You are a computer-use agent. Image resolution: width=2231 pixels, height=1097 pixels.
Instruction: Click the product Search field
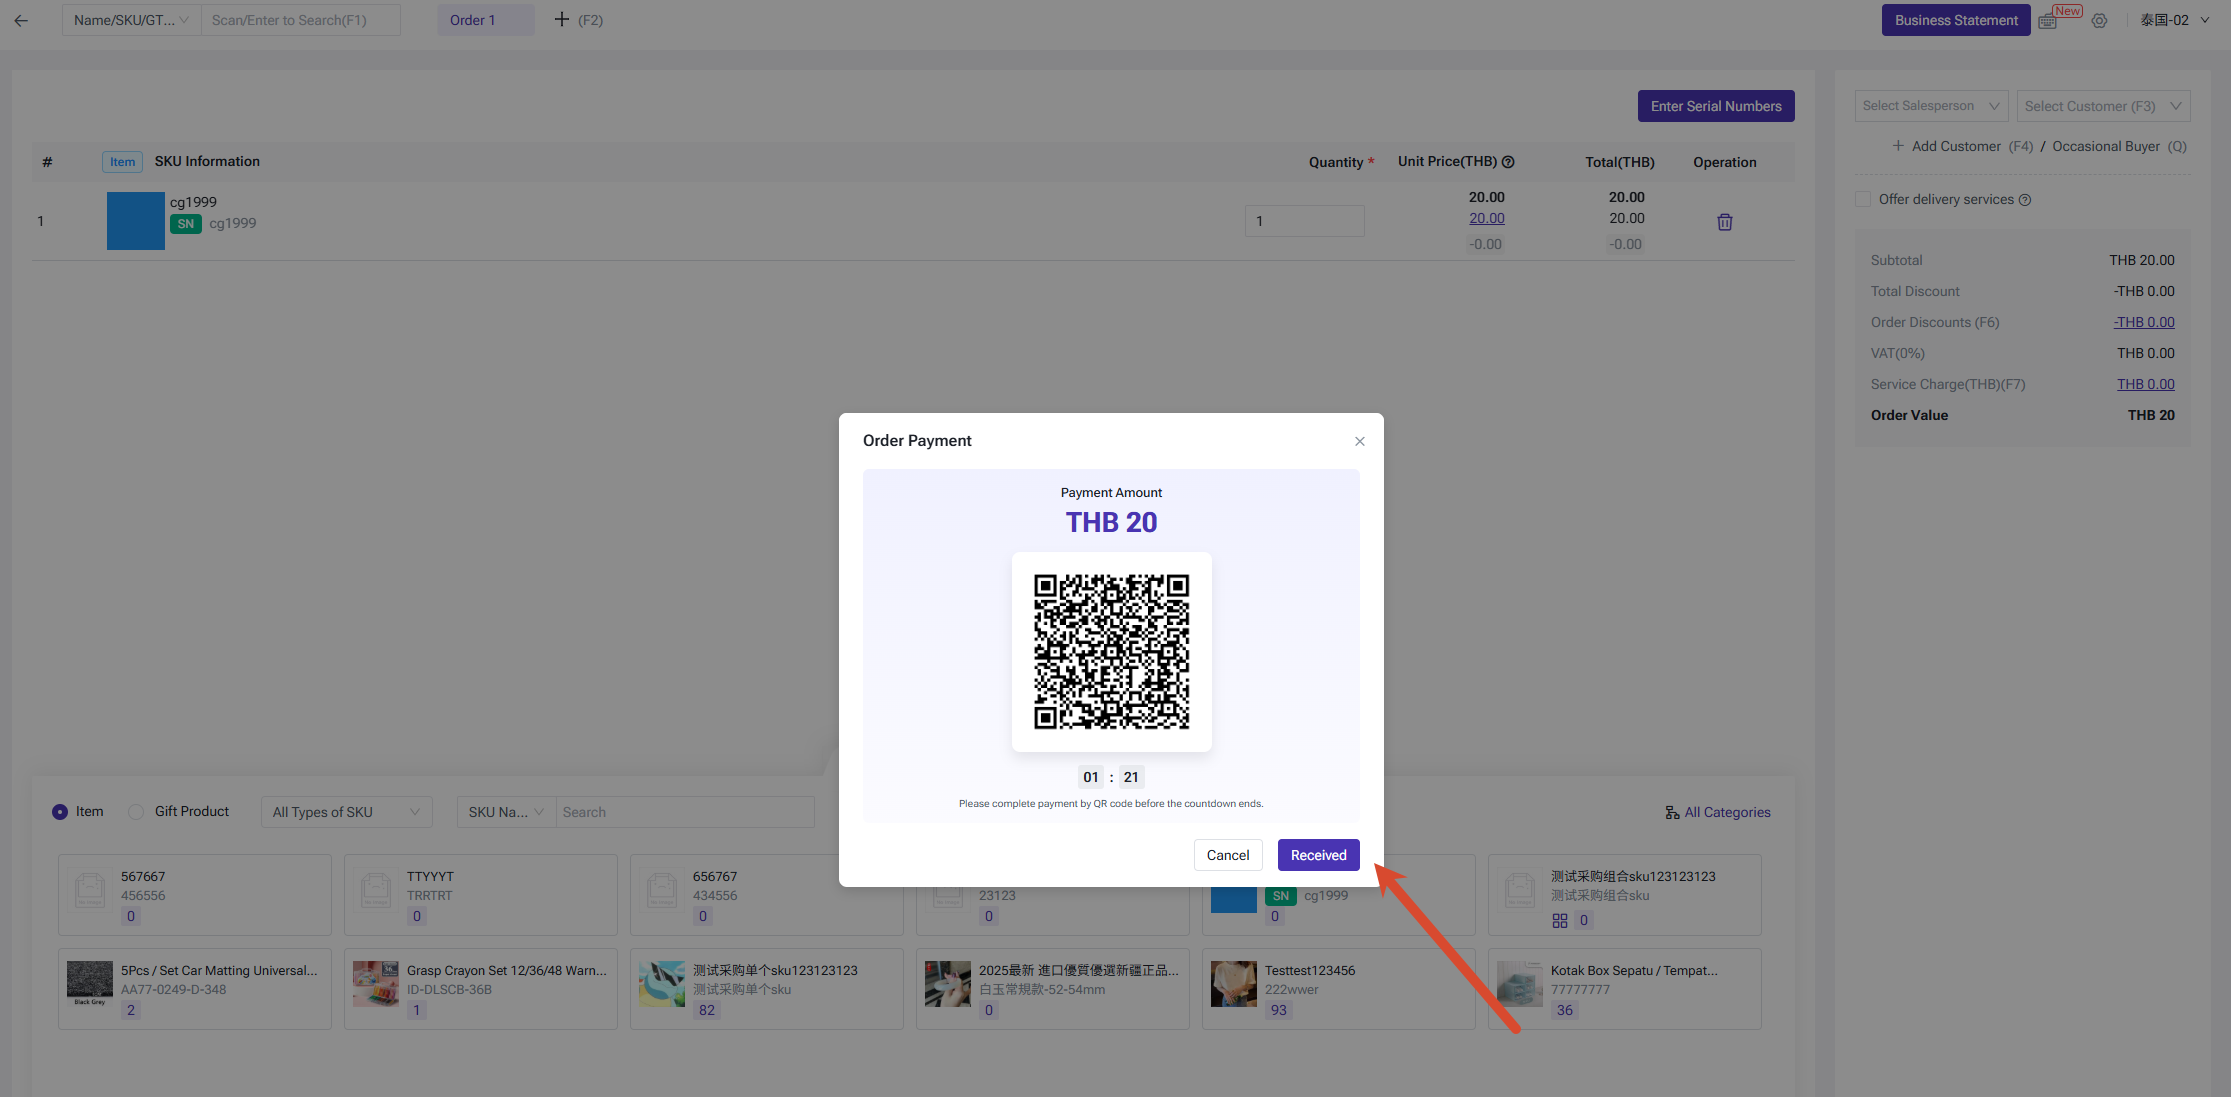click(x=685, y=812)
